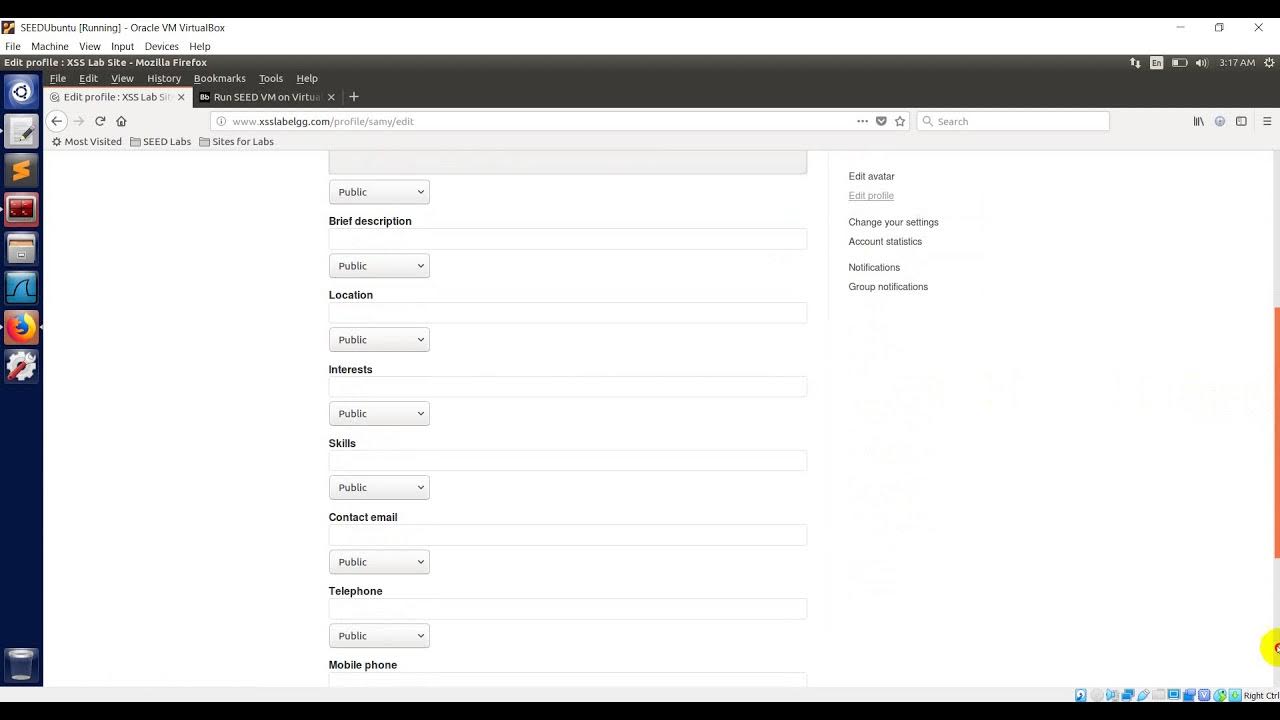
Task: Go forward one page in Firefox
Action: click(79, 121)
